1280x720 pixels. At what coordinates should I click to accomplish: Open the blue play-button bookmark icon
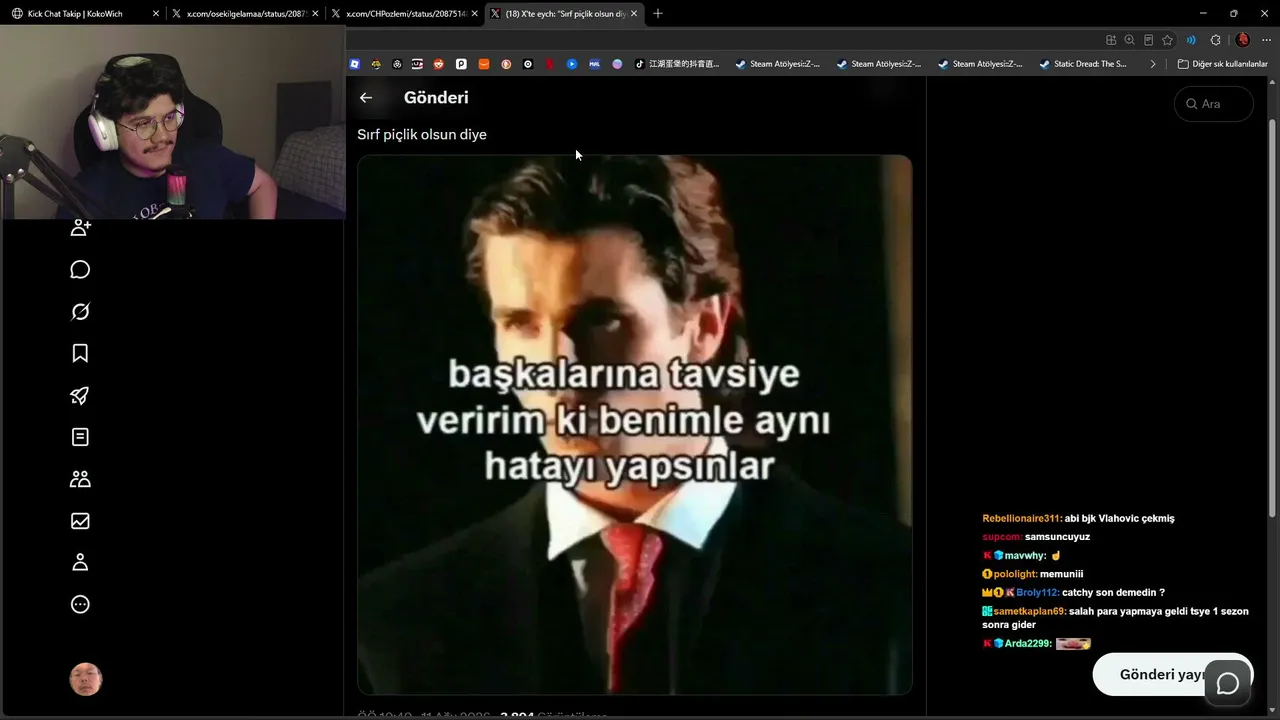[572, 64]
